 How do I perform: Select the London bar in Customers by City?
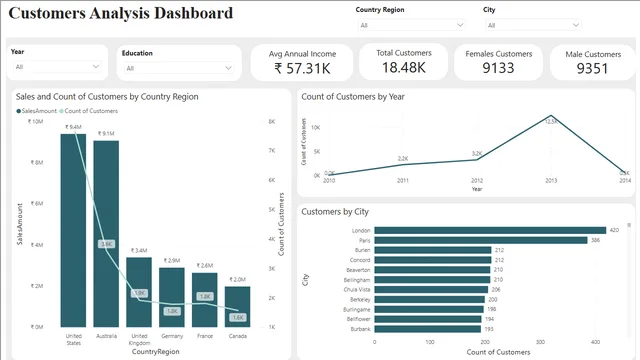490,230
